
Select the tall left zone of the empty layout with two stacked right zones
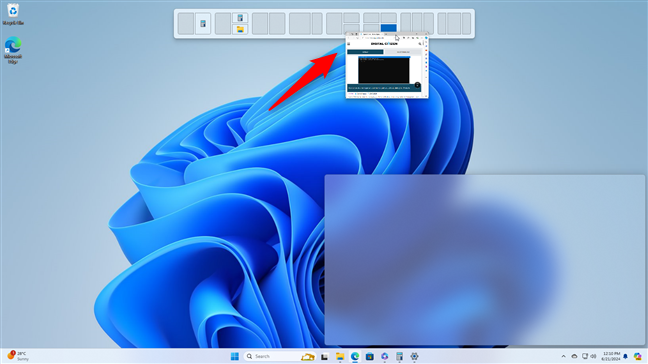(334, 24)
